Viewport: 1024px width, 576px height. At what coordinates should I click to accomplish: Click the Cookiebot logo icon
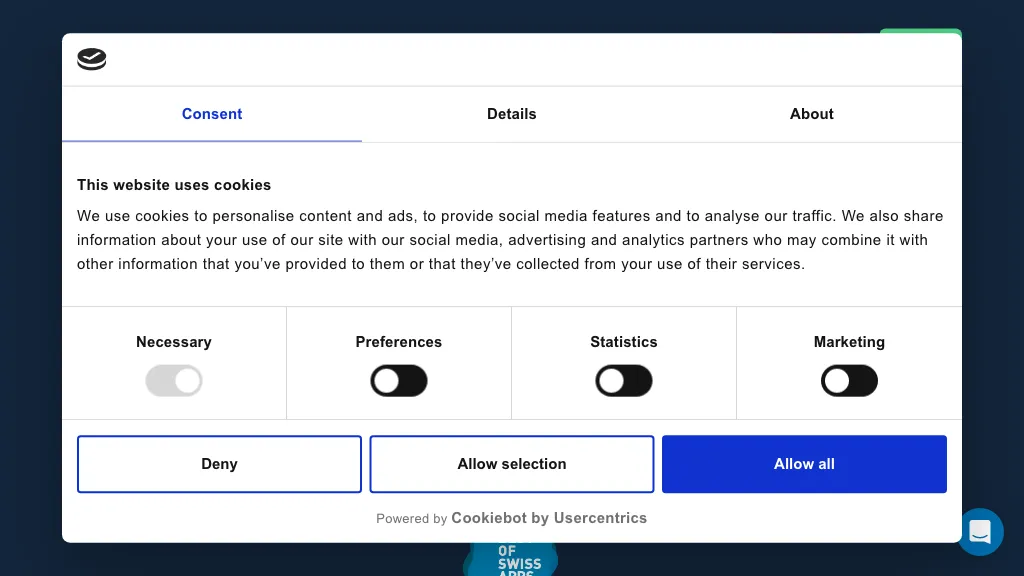92,60
